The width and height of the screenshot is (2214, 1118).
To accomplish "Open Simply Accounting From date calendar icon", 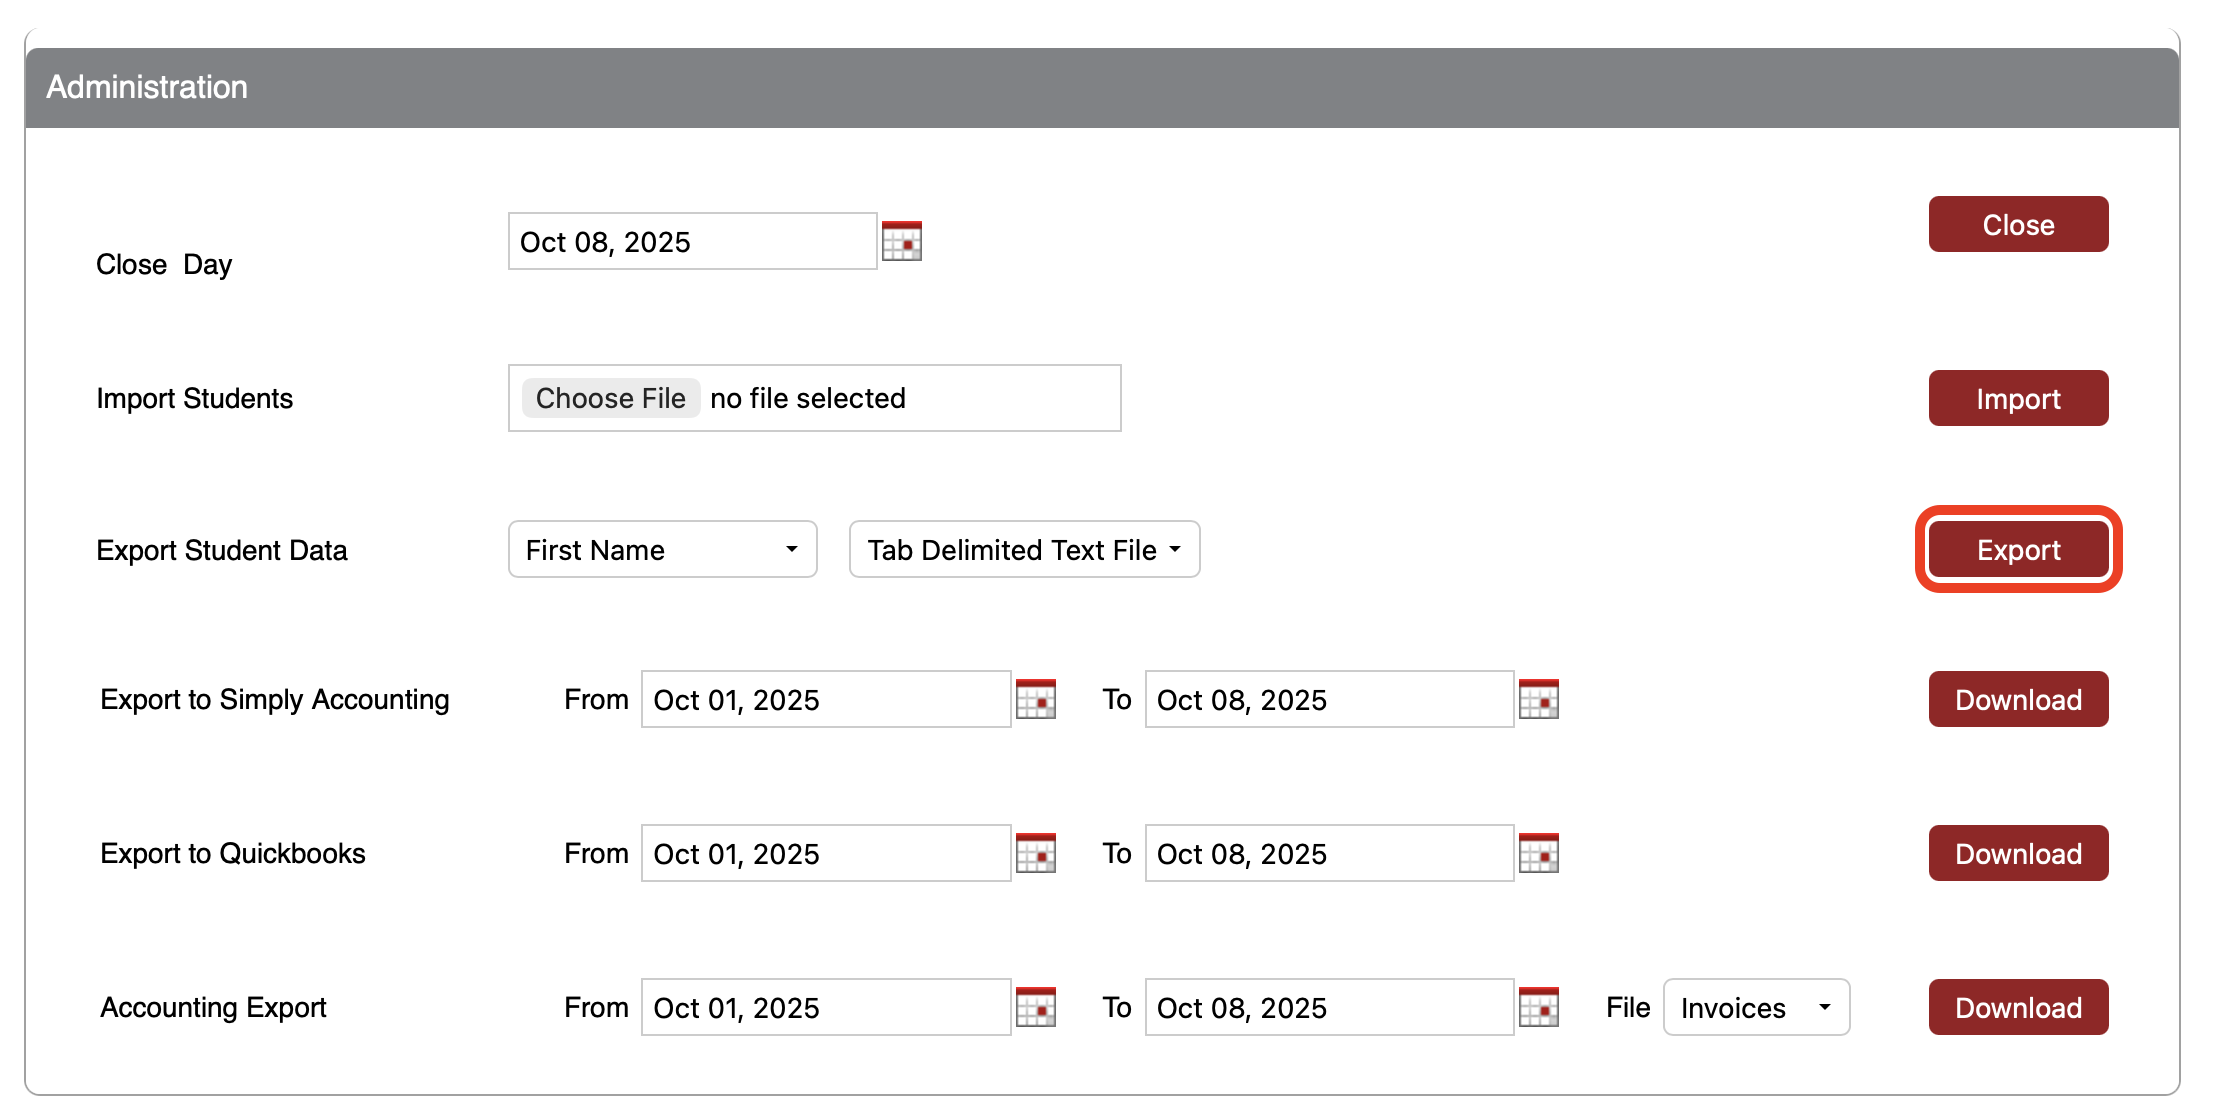I will [x=1035, y=699].
